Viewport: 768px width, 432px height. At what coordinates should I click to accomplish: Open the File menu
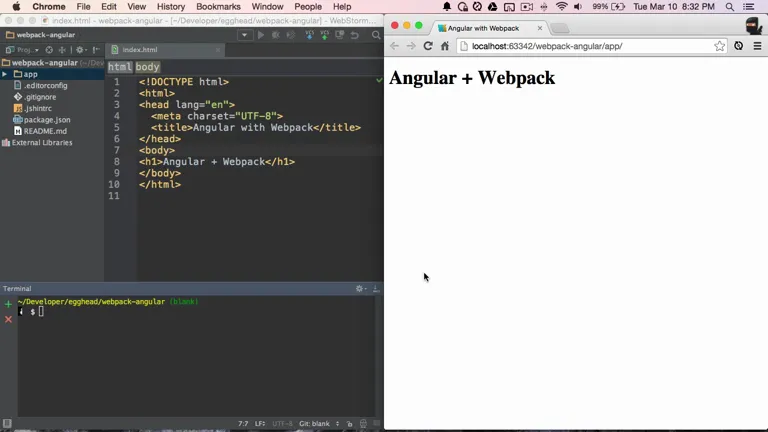pos(83,7)
